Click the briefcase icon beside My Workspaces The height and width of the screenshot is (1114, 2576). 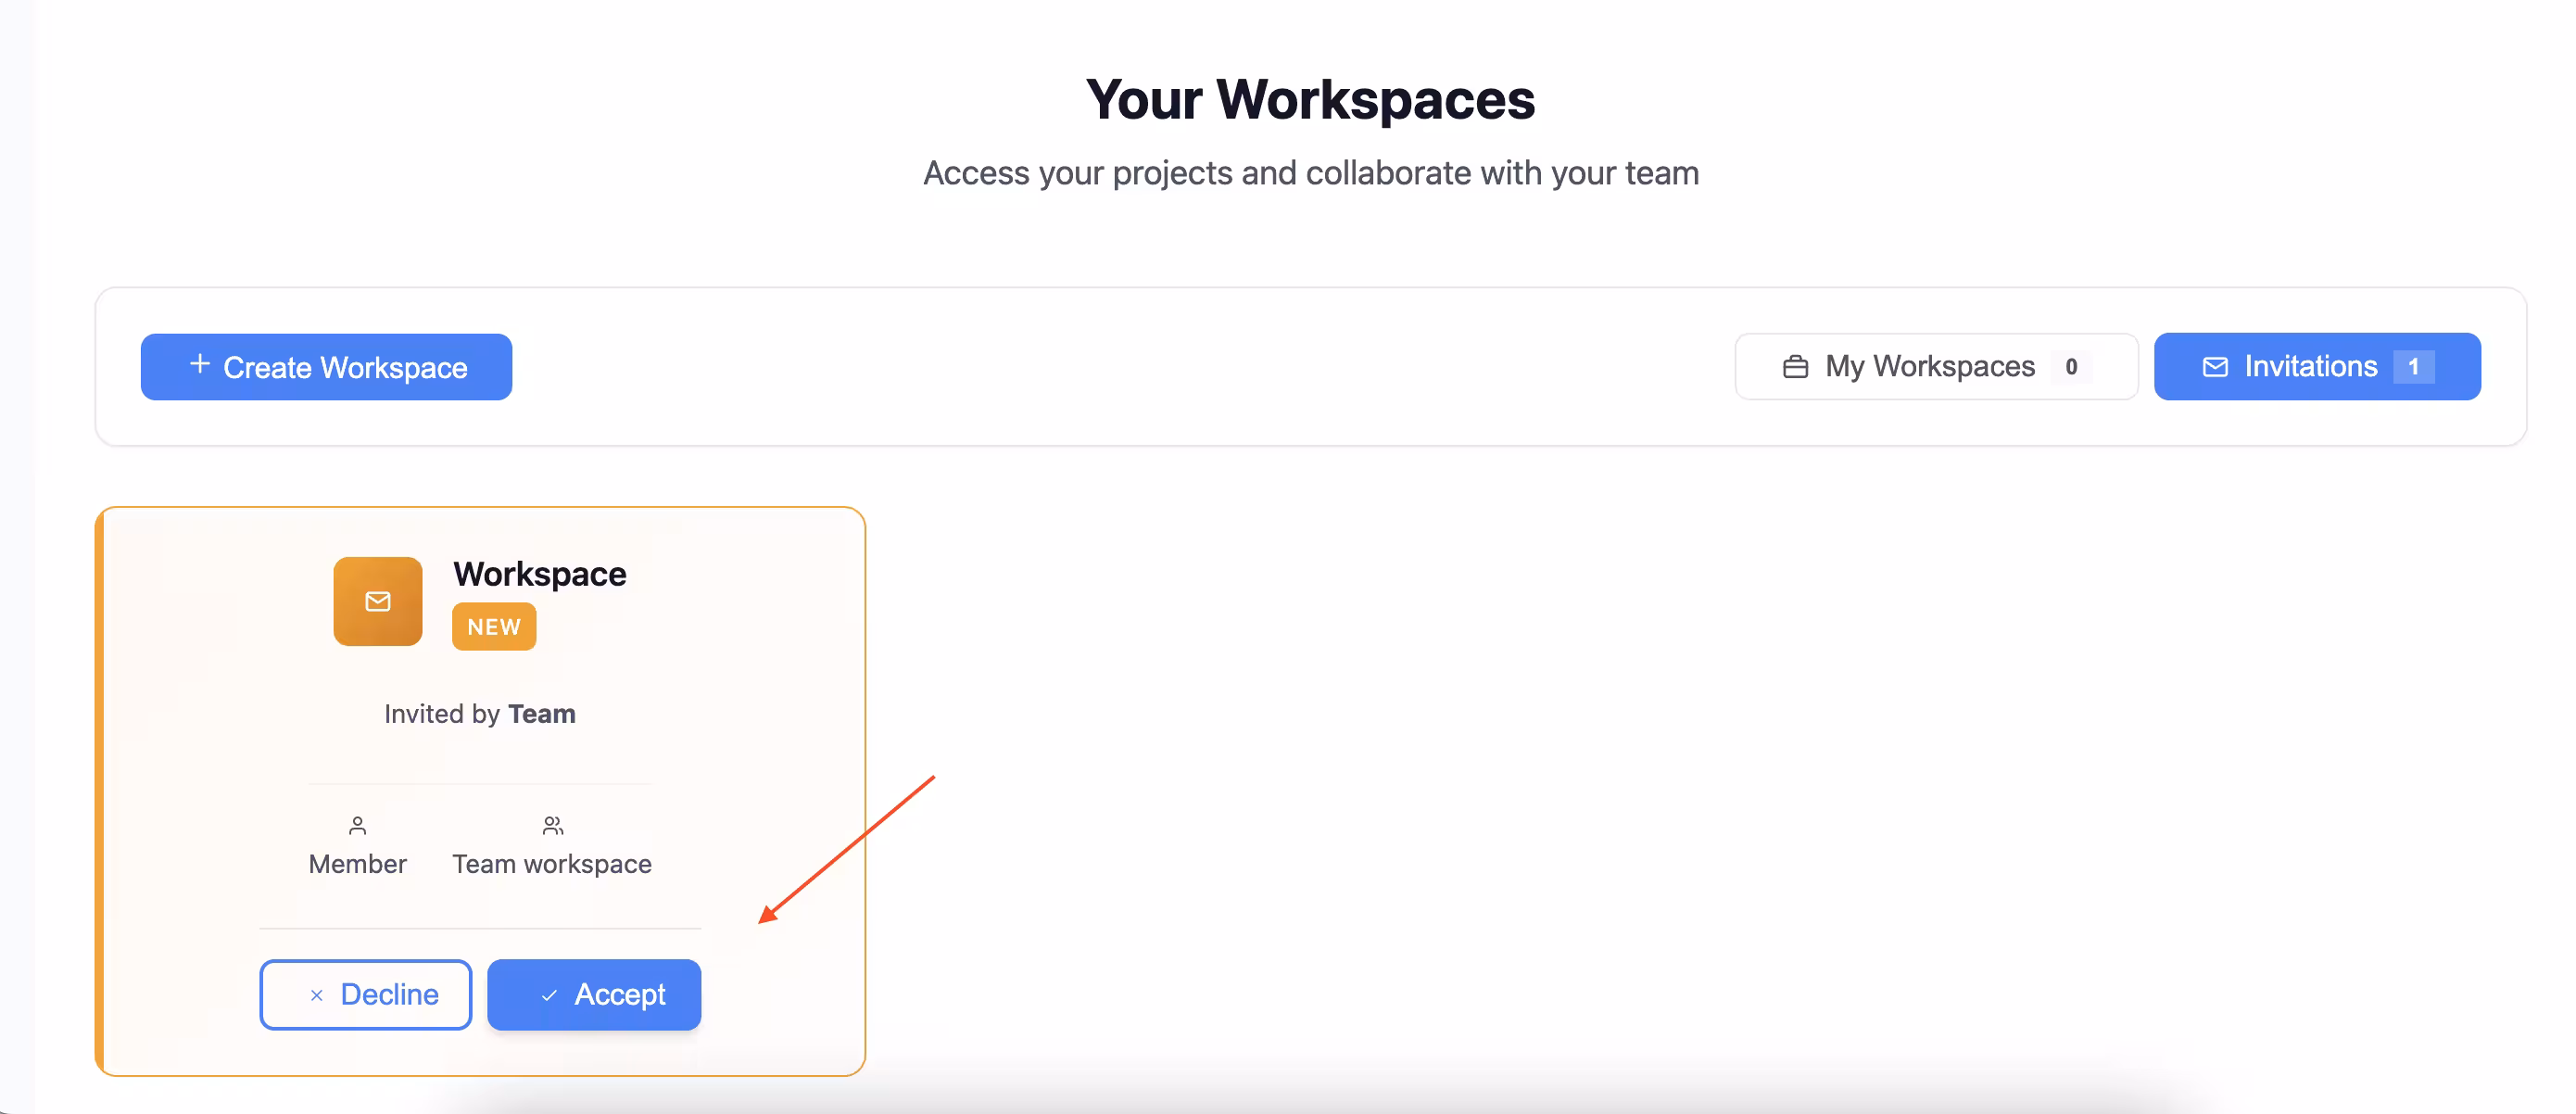[1795, 367]
